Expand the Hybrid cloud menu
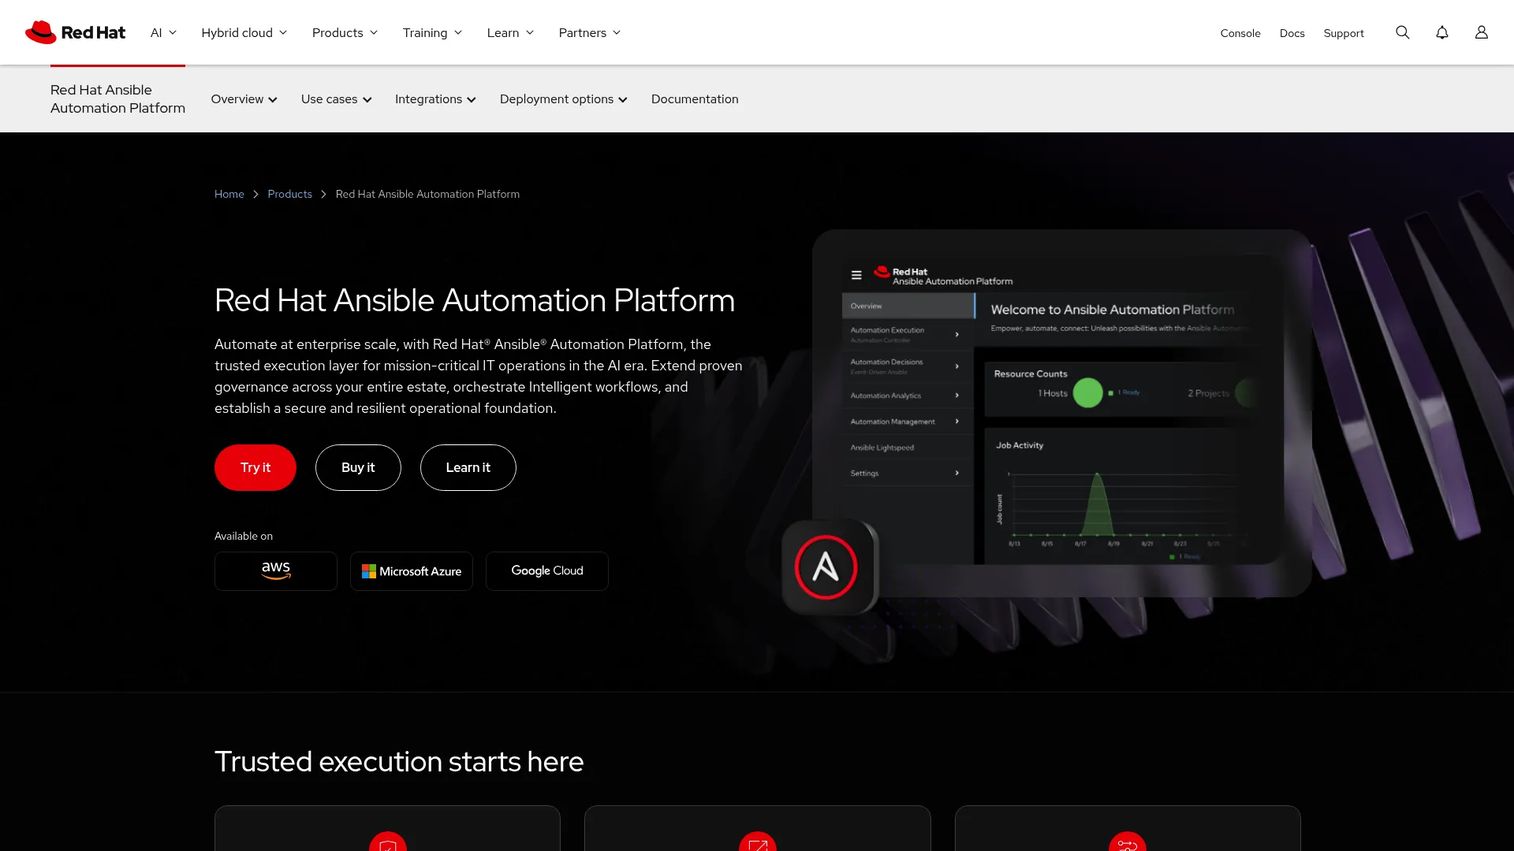Image resolution: width=1514 pixels, height=851 pixels. point(244,32)
